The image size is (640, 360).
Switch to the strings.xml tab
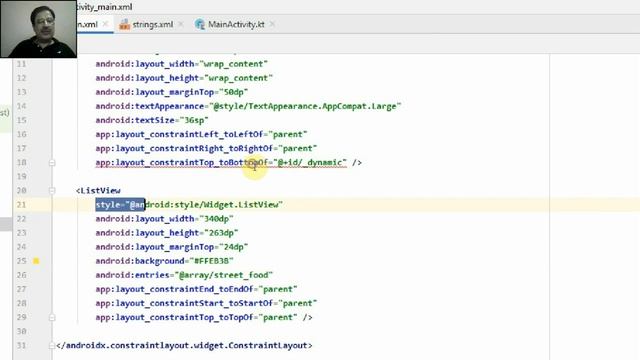[x=152, y=24]
